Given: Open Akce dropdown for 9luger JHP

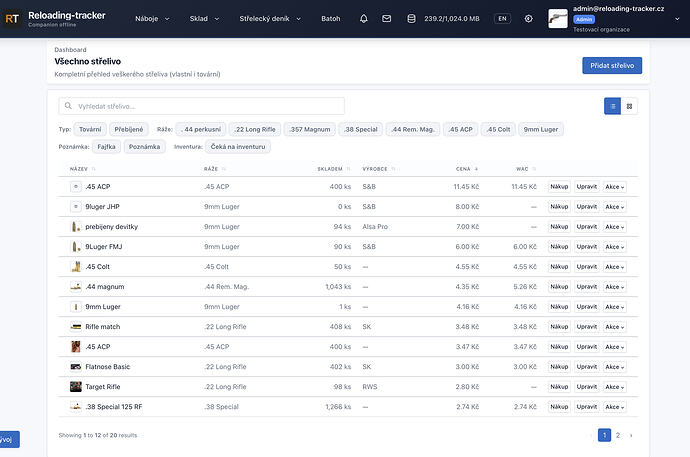Looking at the screenshot, I should coord(614,207).
